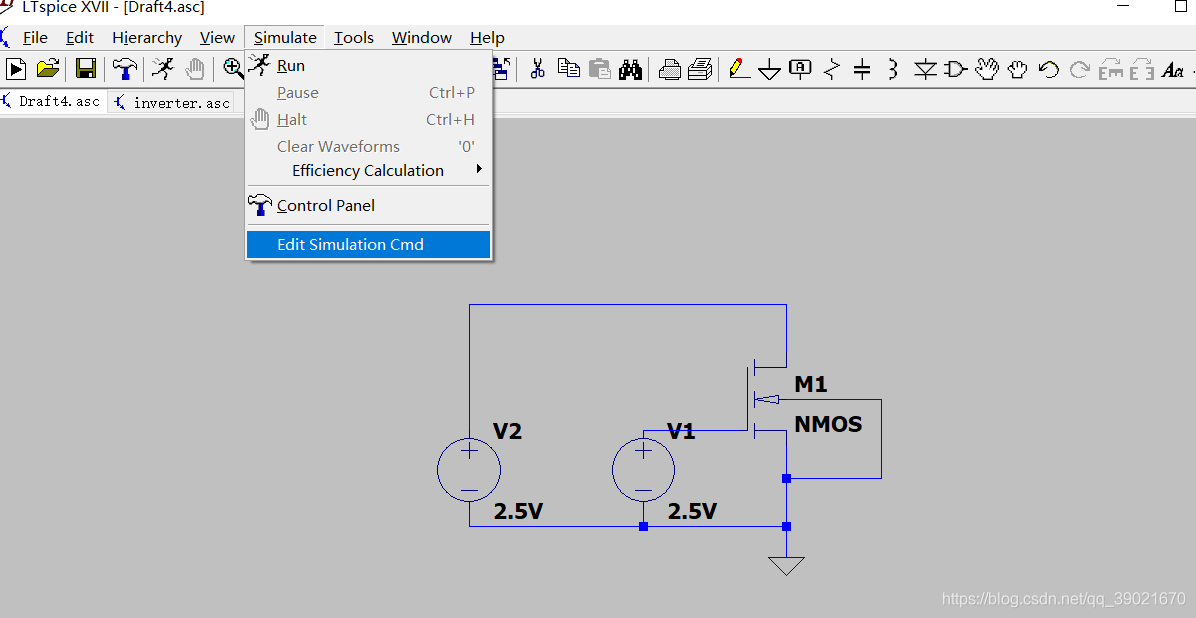Place an Inductor from the toolbar
This screenshot has width=1196, height=618.
[x=892, y=69]
